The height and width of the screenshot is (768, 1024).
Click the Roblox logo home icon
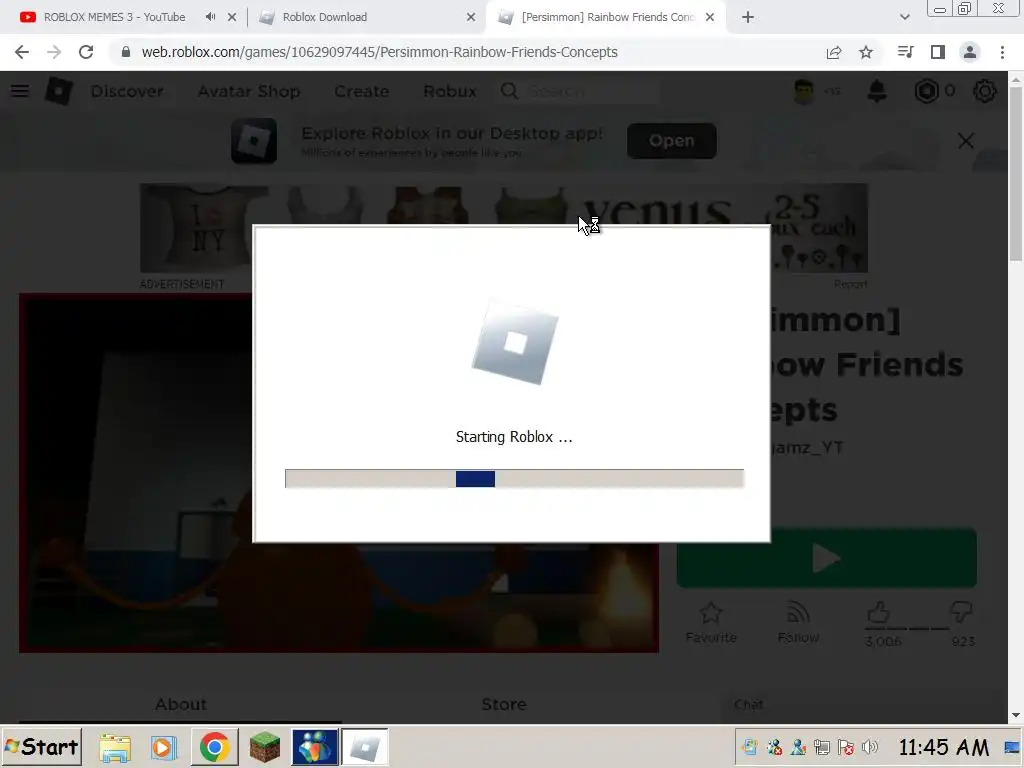tap(59, 91)
